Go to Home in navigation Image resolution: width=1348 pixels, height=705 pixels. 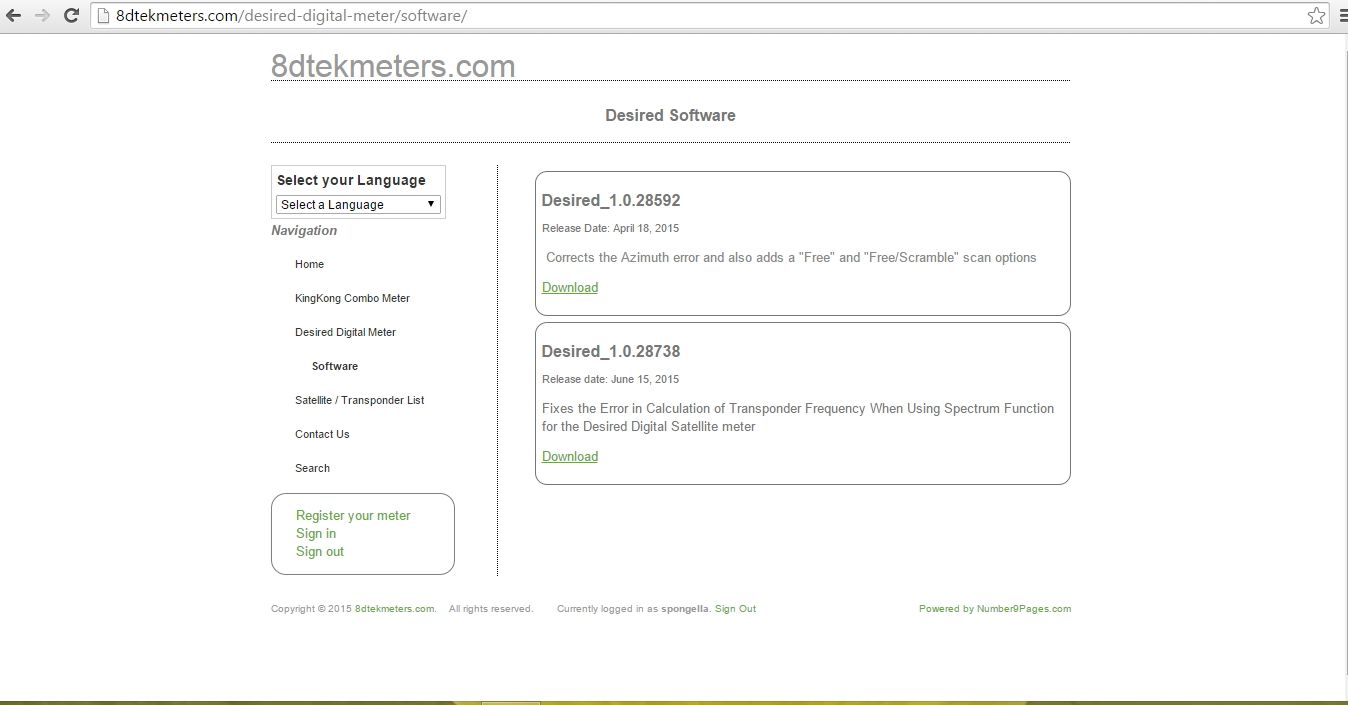[309, 264]
